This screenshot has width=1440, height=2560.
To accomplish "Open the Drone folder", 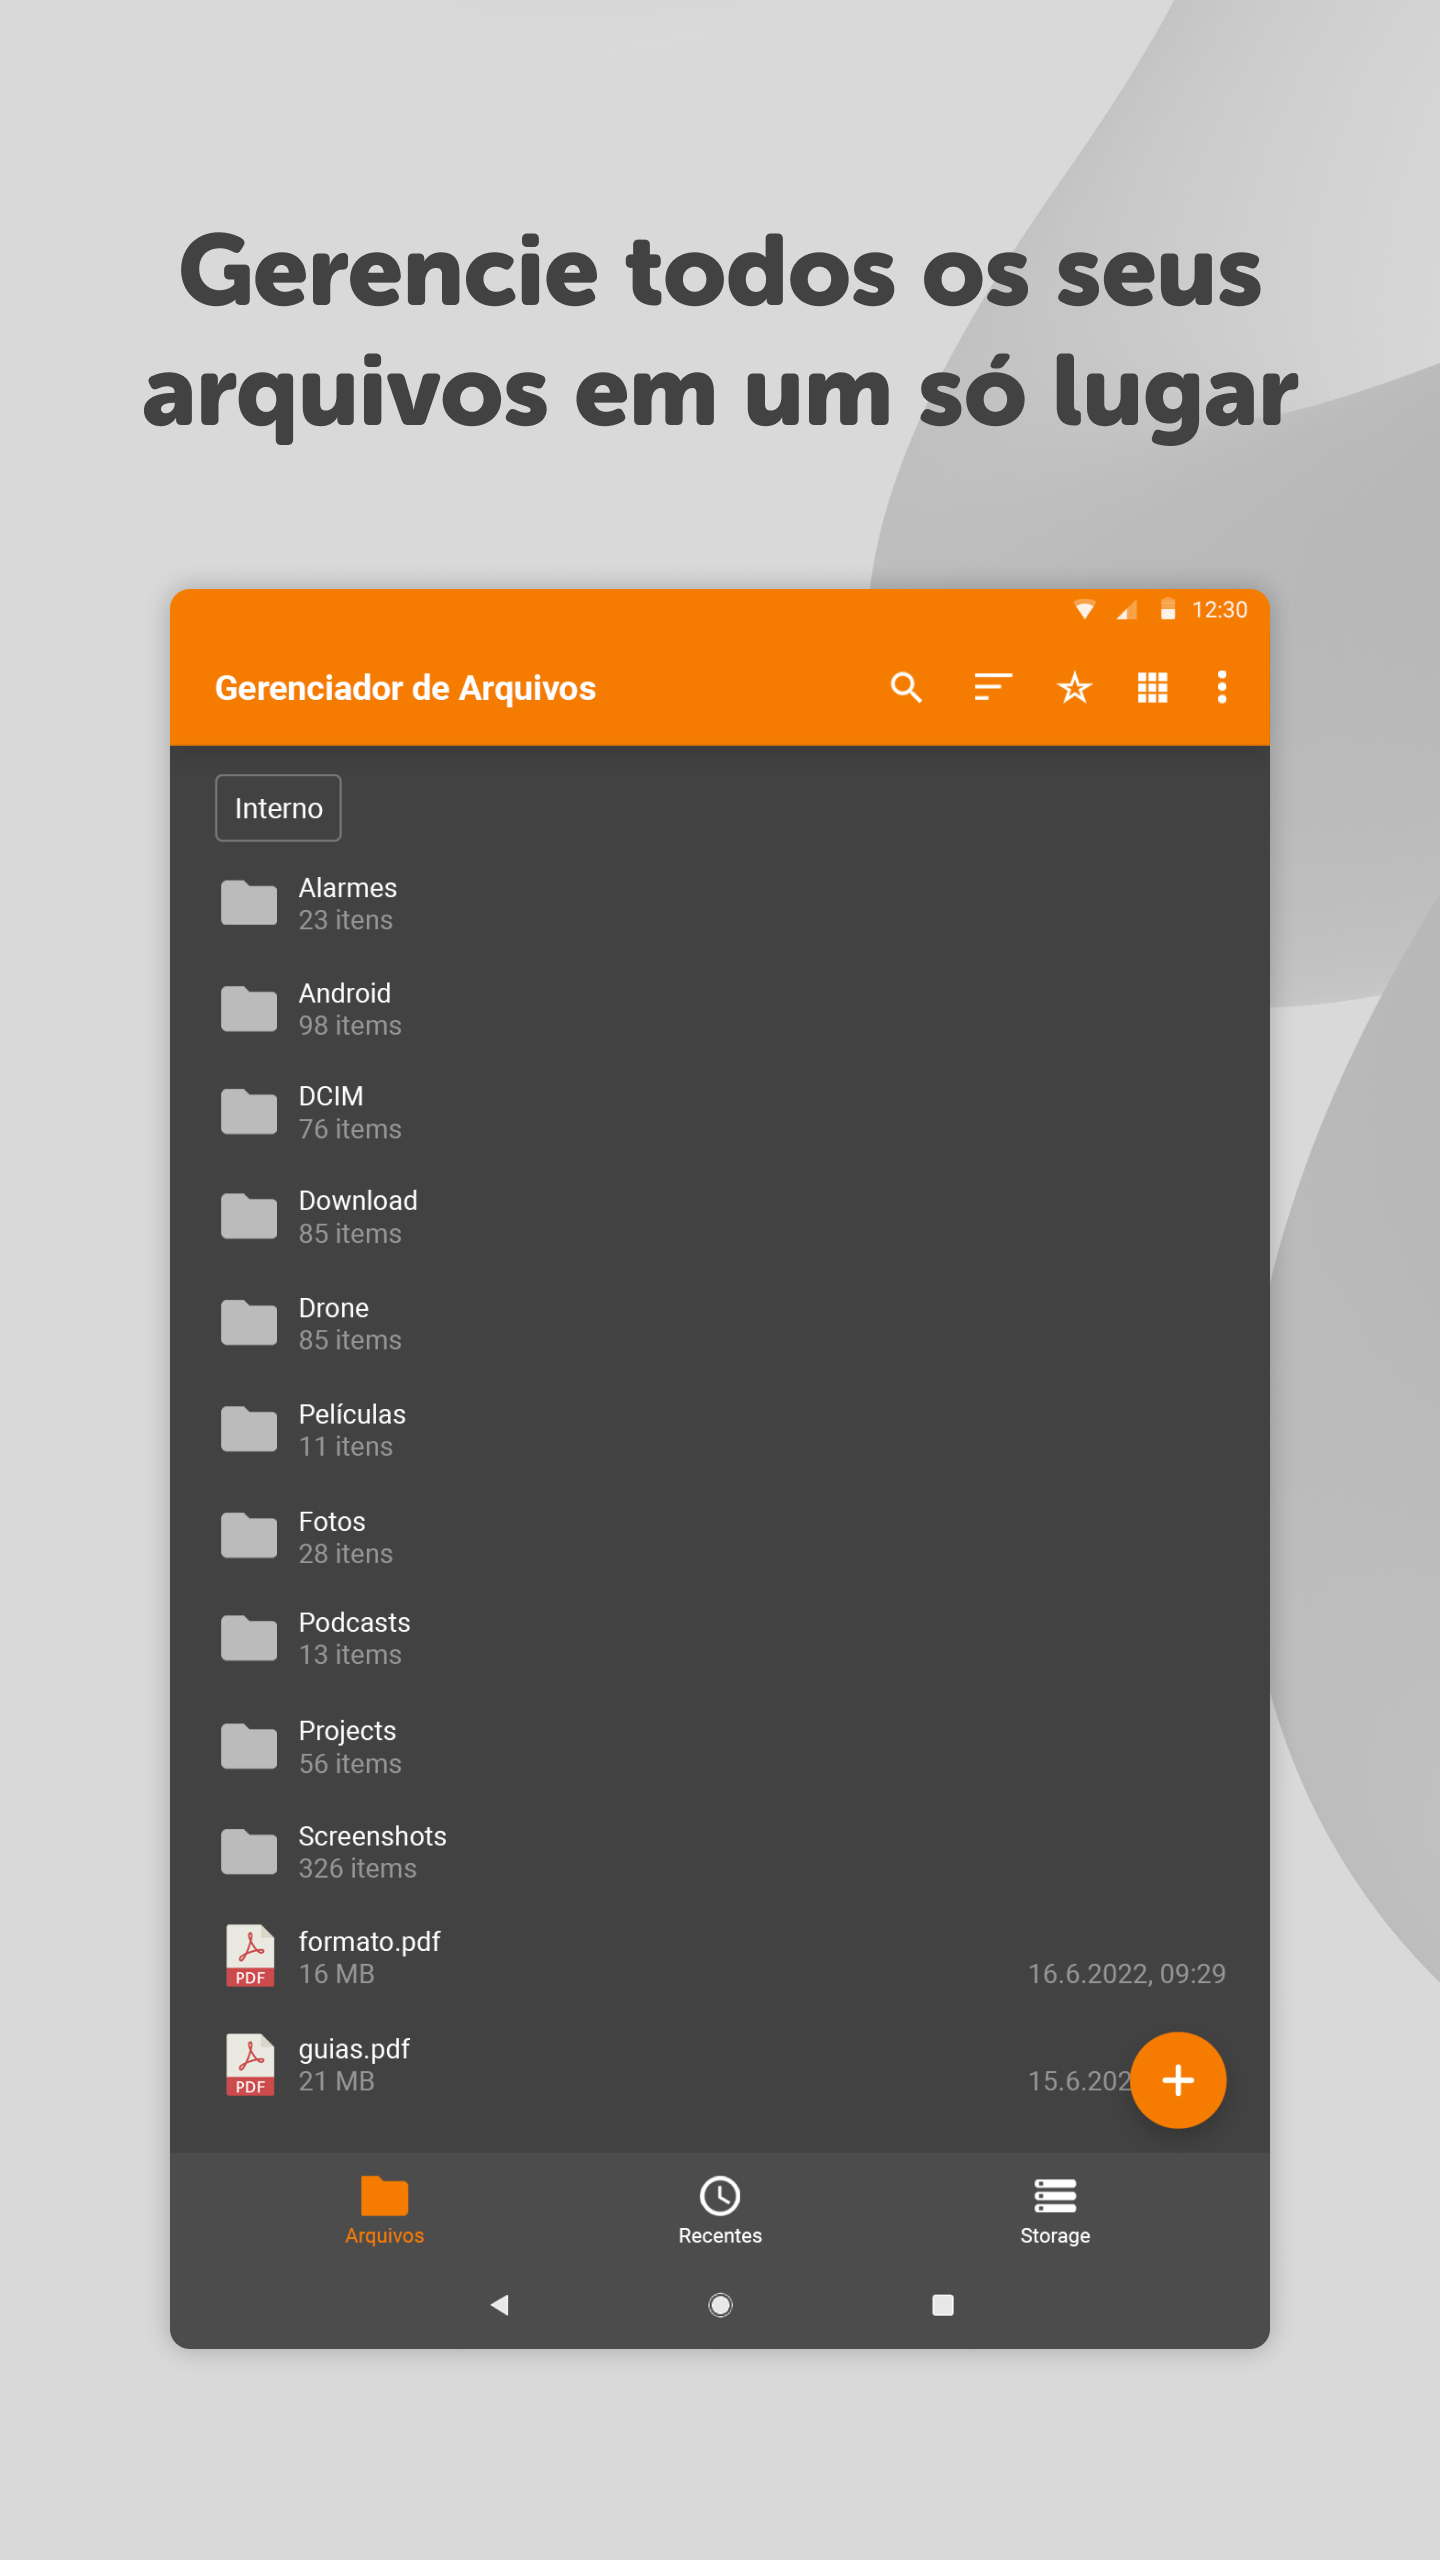I will point(720,1324).
